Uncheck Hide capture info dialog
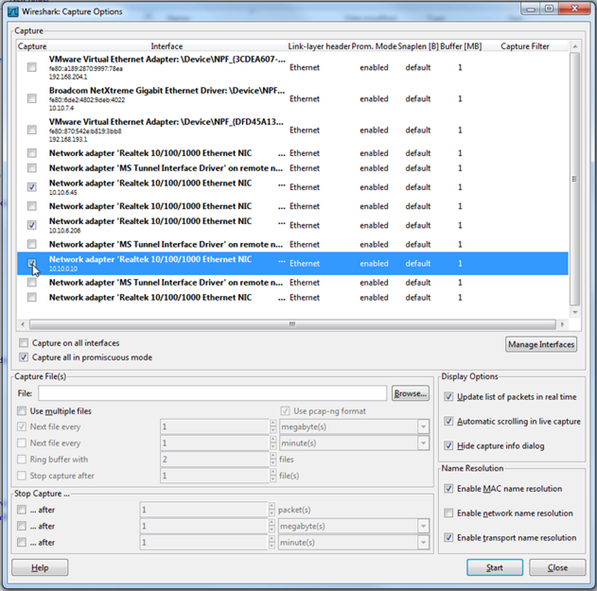This screenshot has width=597, height=591. click(449, 446)
